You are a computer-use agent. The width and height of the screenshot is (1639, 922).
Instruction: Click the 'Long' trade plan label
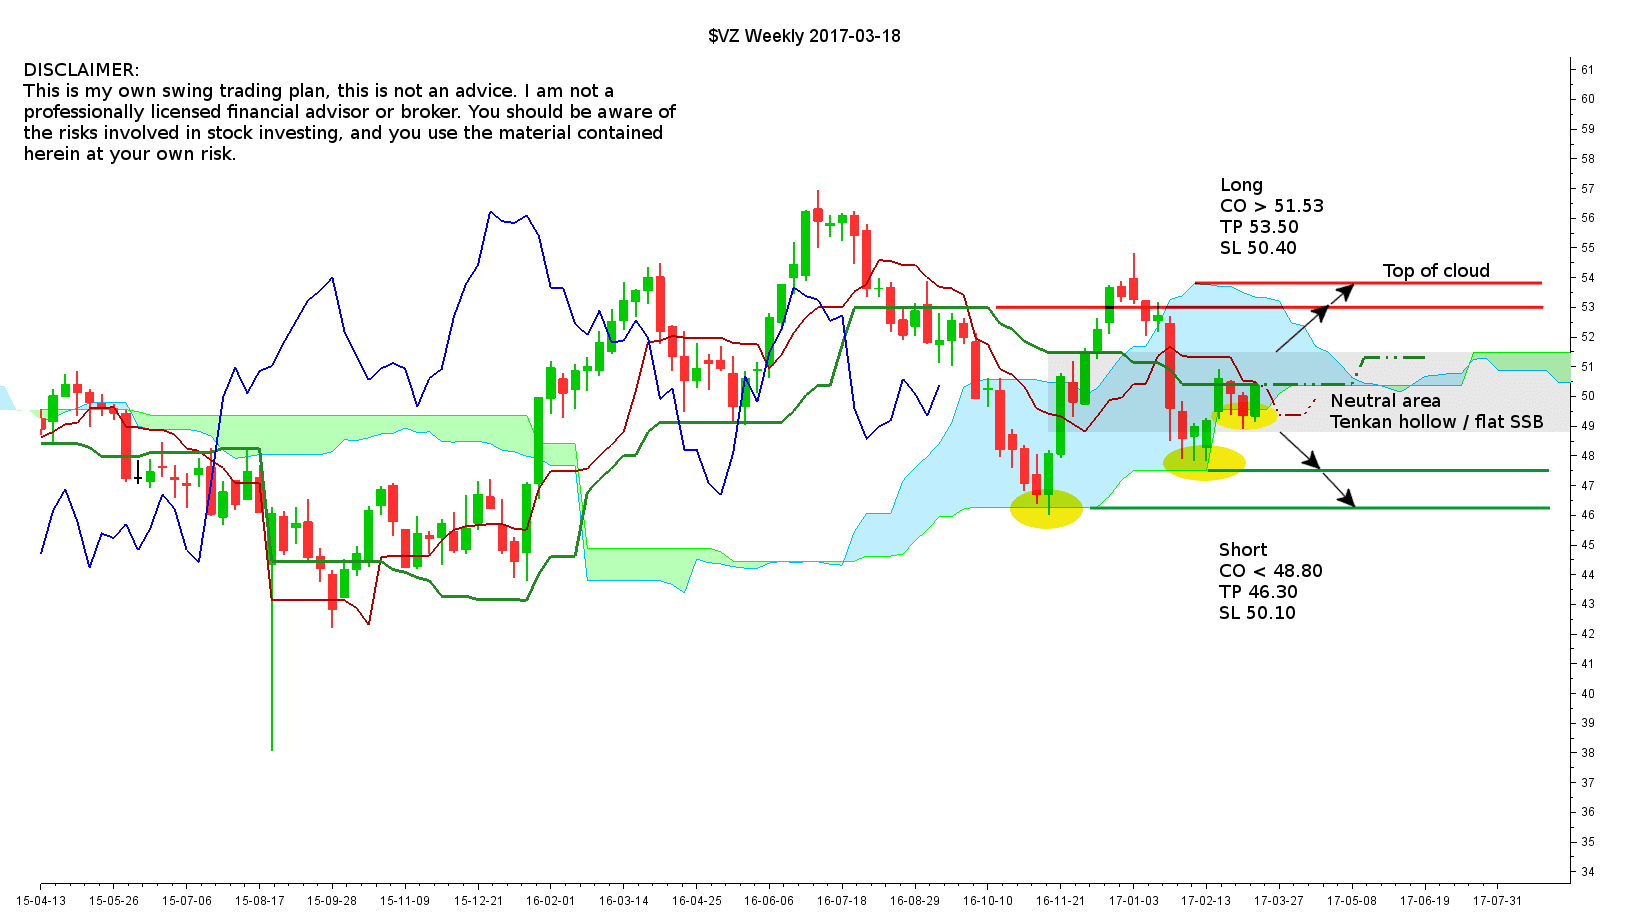click(x=1241, y=185)
